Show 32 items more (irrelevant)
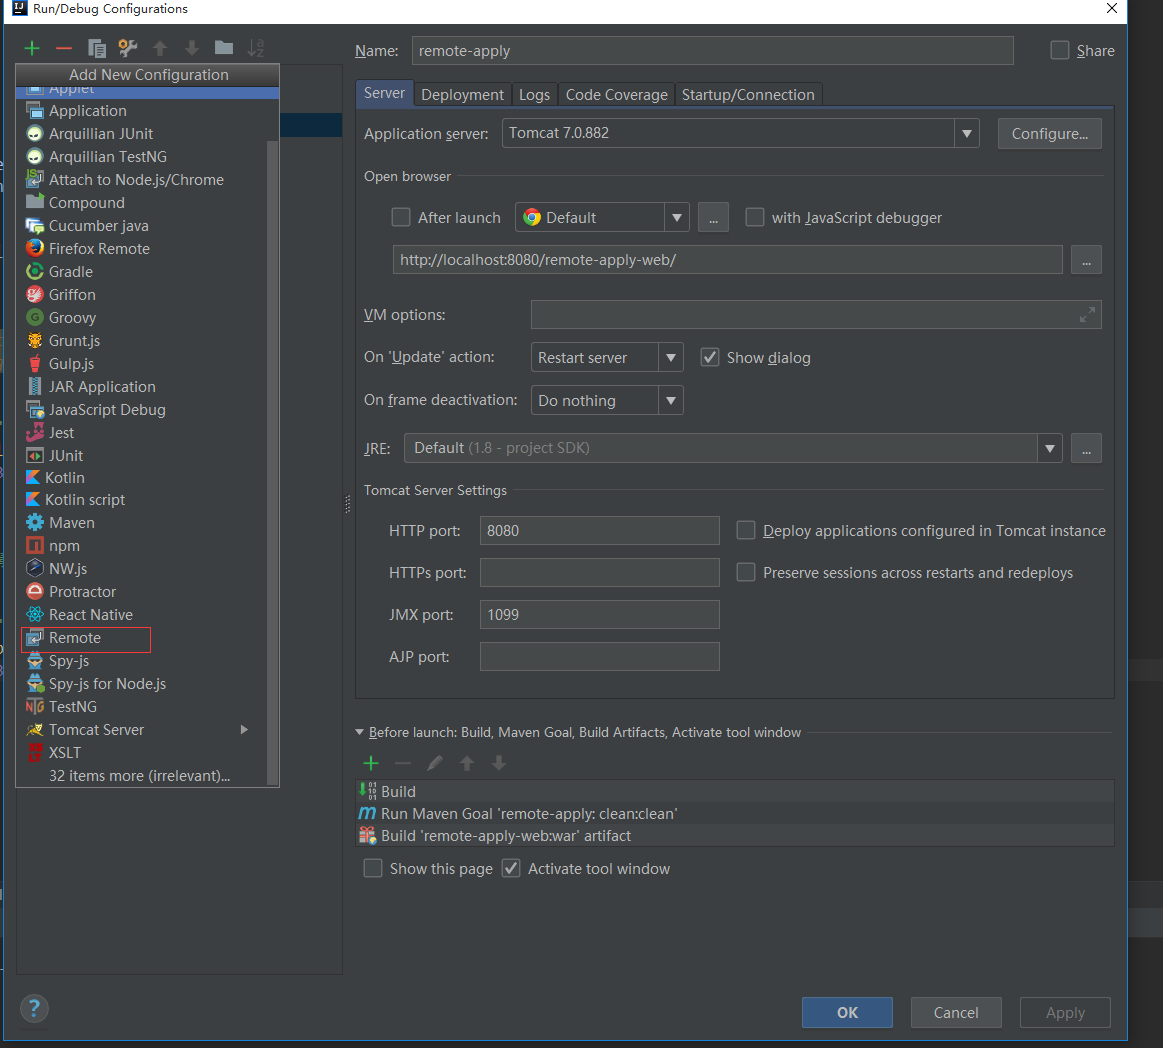 coord(139,776)
